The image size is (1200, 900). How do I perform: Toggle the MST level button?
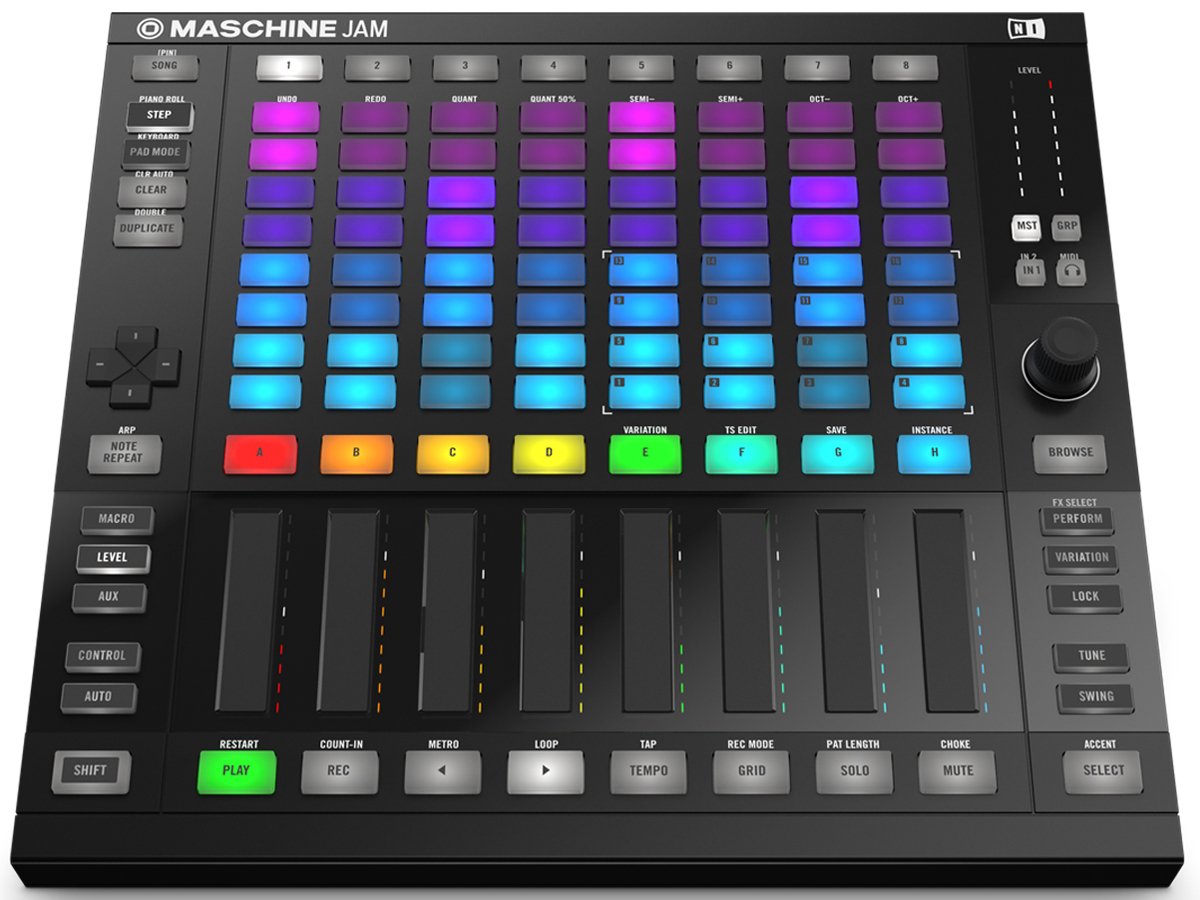[1027, 226]
